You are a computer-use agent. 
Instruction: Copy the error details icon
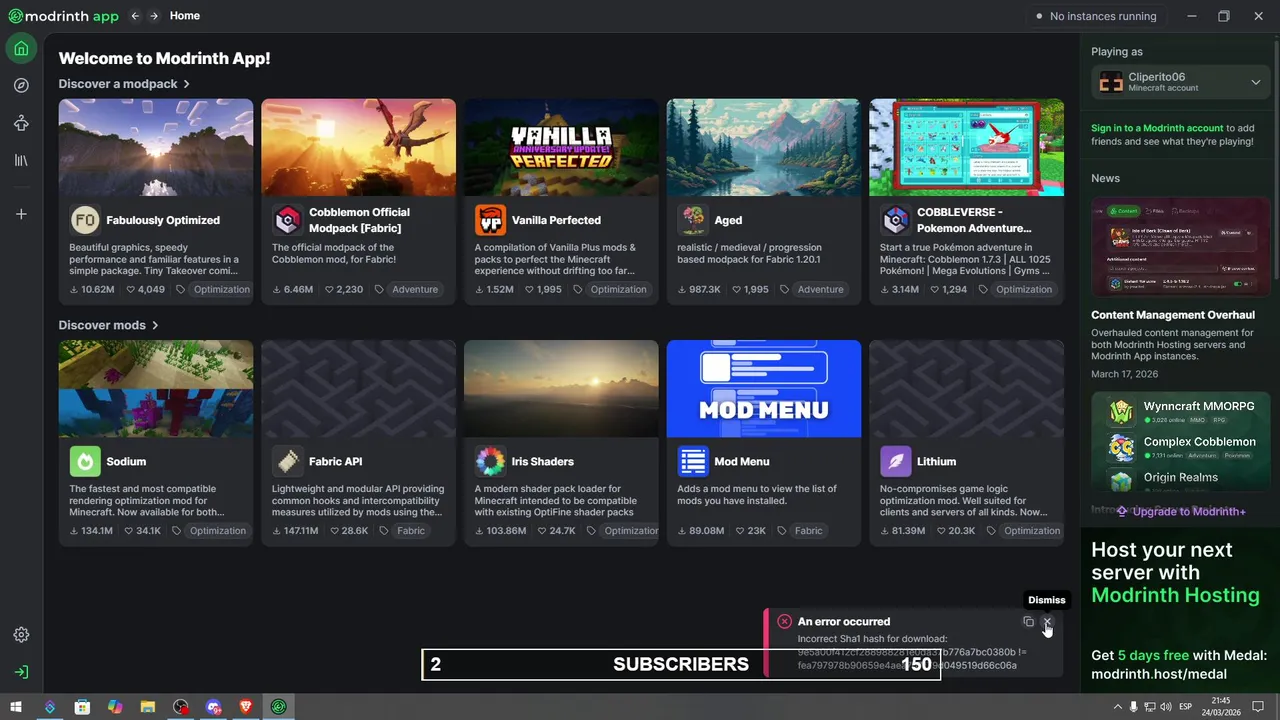click(x=1028, y=622)
